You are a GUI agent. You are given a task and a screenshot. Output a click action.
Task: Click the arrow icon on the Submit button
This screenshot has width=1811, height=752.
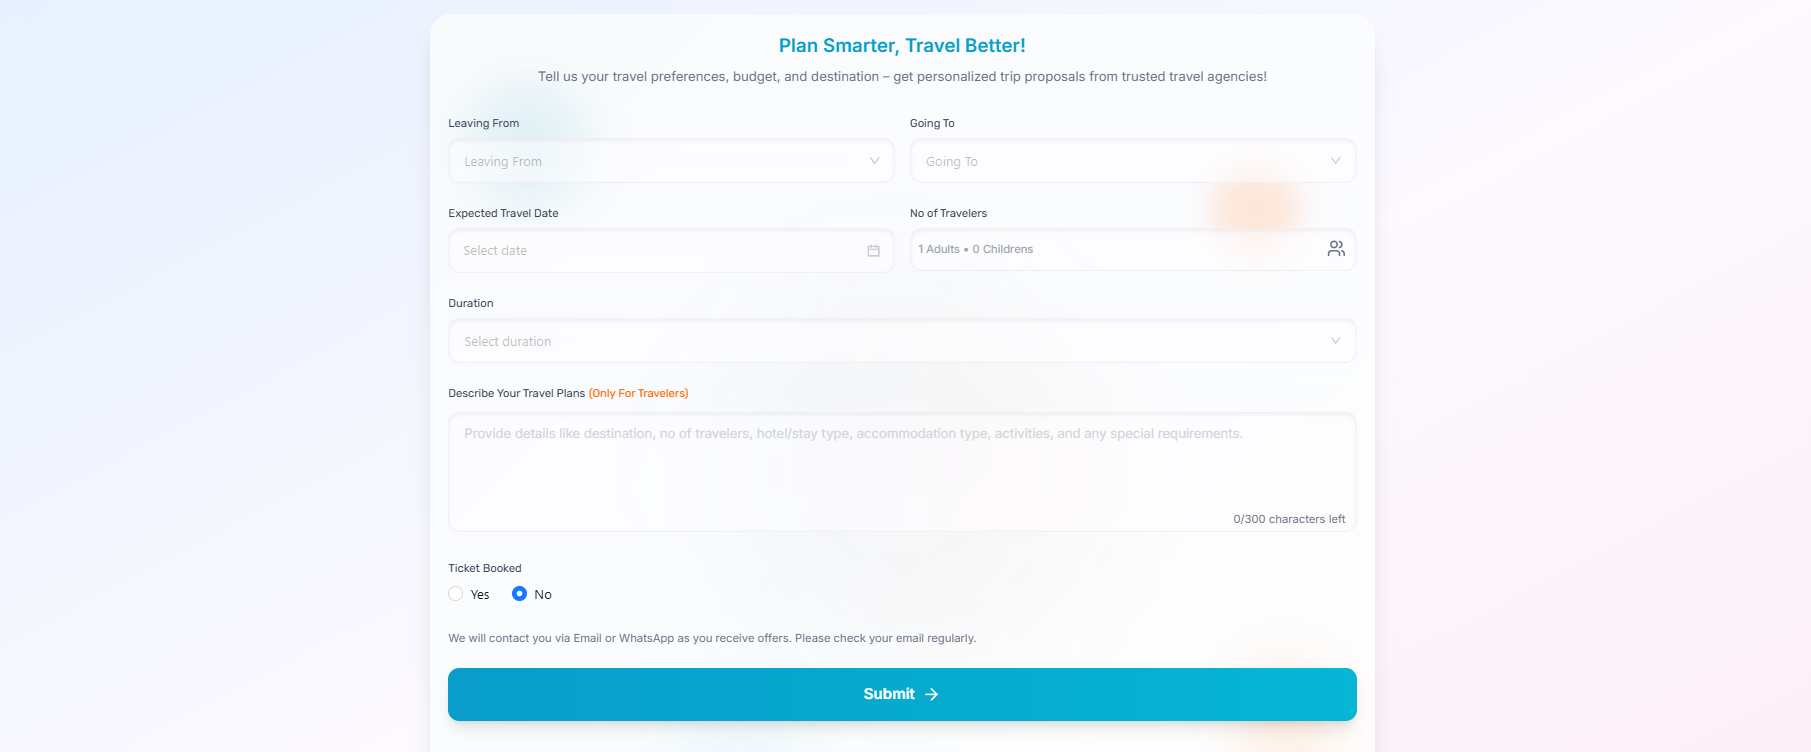(932, 694)
